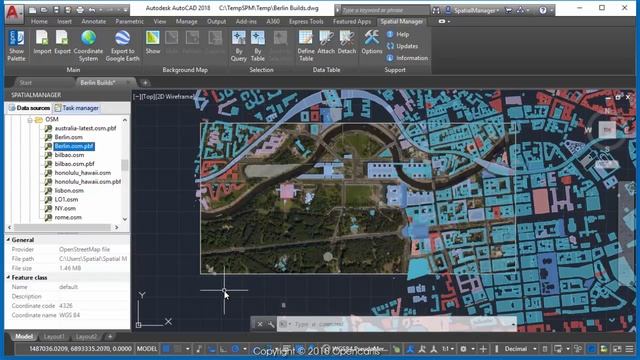Screen dimensions: 640x360
Task: Click the keyword search input field
Action: point(385,10)
